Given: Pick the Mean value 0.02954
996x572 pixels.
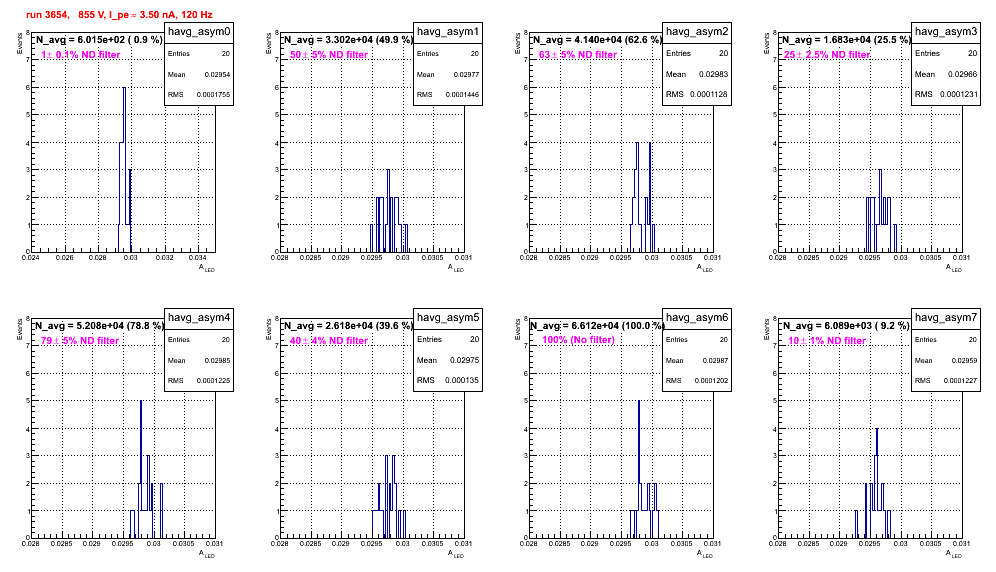Looking at the screenshot, I should (217, 74).
